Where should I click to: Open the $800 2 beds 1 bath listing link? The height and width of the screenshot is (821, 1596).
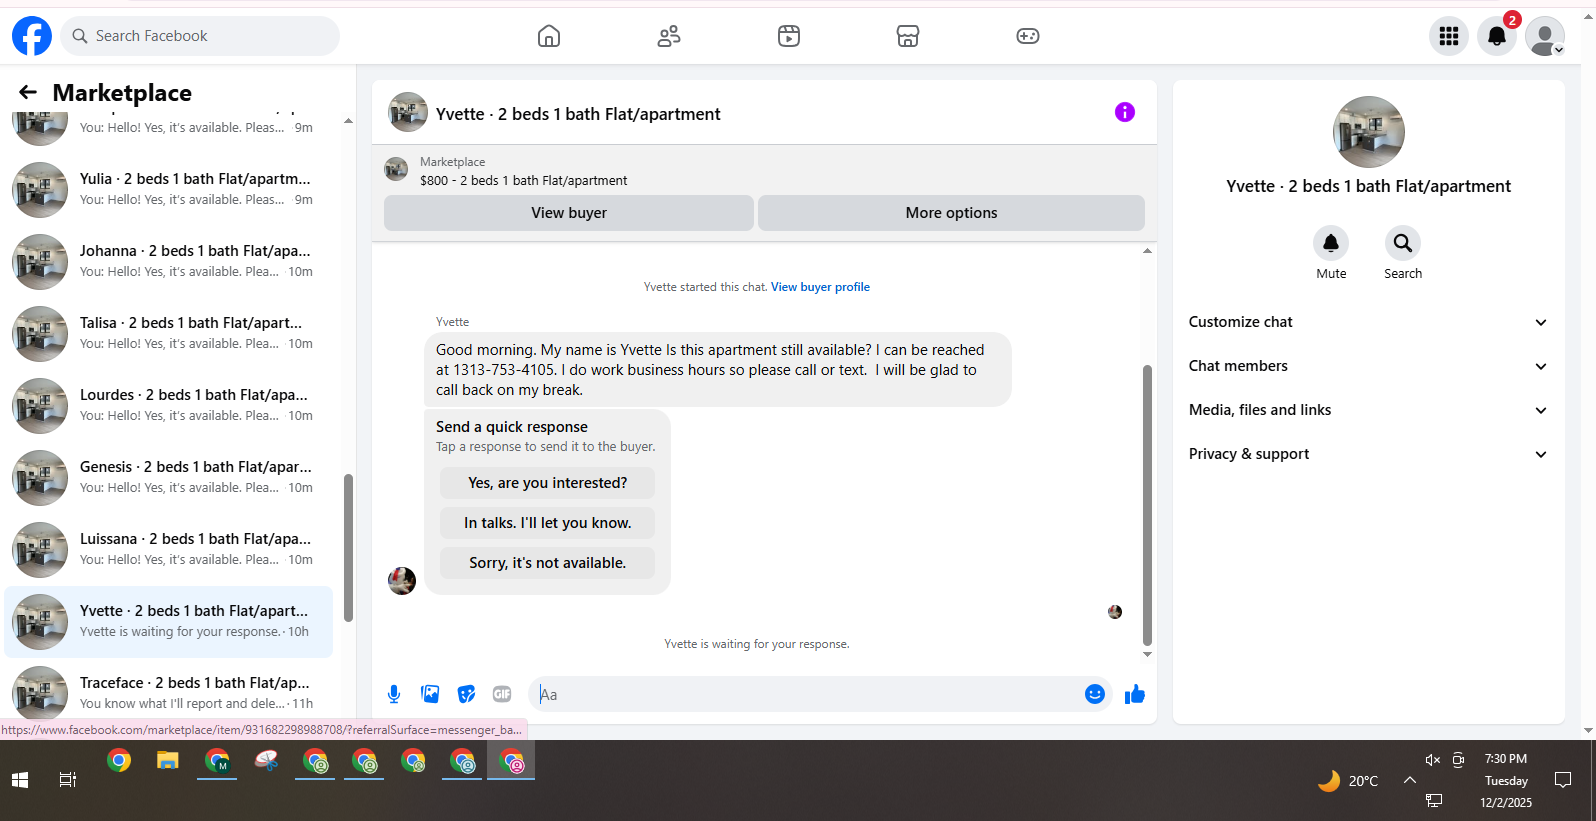point(523,181)
